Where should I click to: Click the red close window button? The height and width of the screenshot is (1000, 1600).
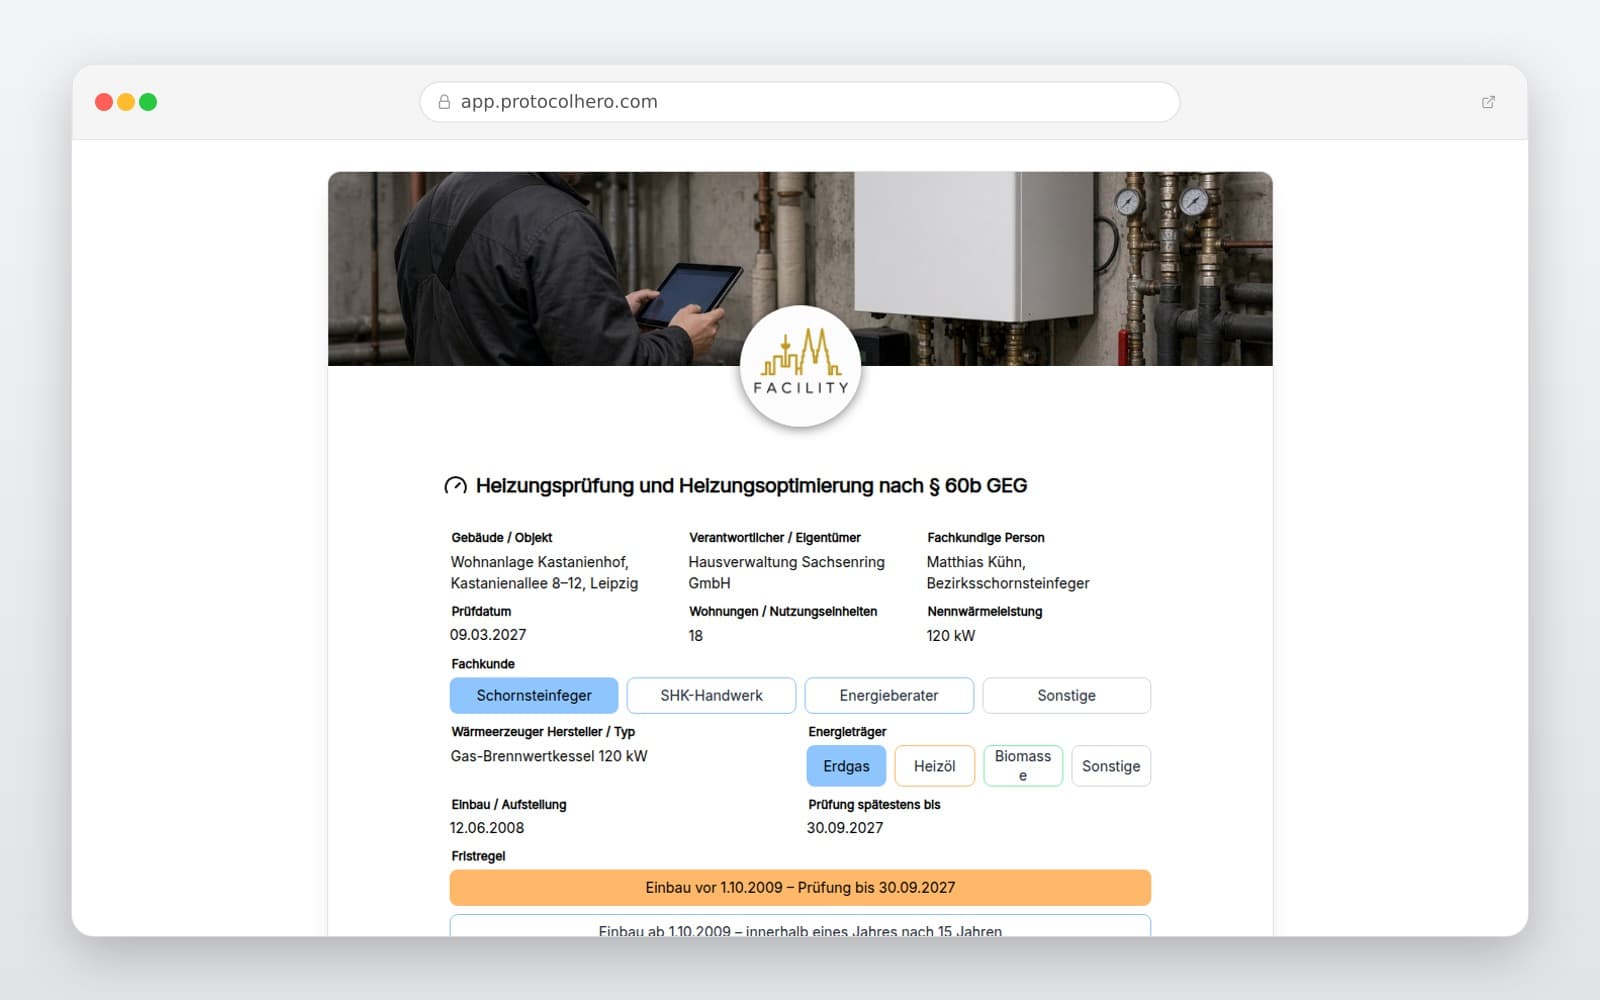click(x=104, y=102)
